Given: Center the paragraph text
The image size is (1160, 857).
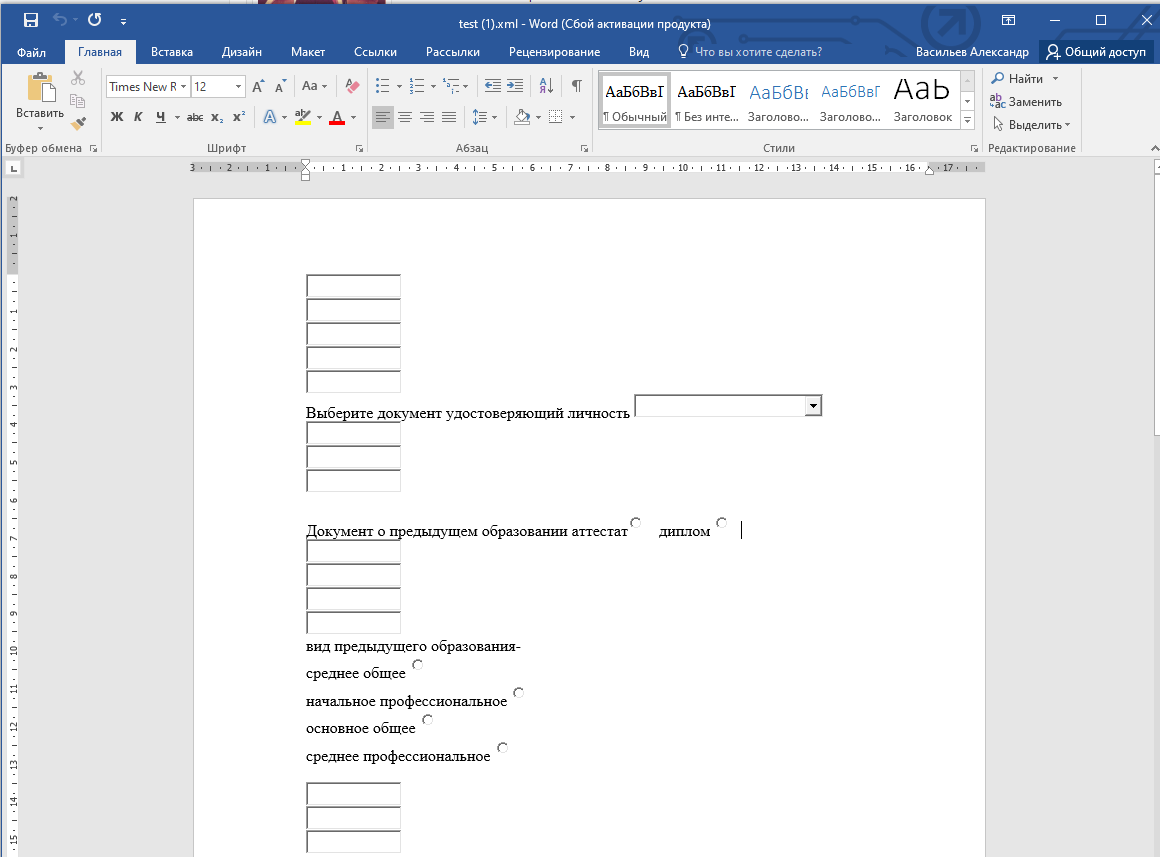Looking at the screenshot, I should click(405, 117).
